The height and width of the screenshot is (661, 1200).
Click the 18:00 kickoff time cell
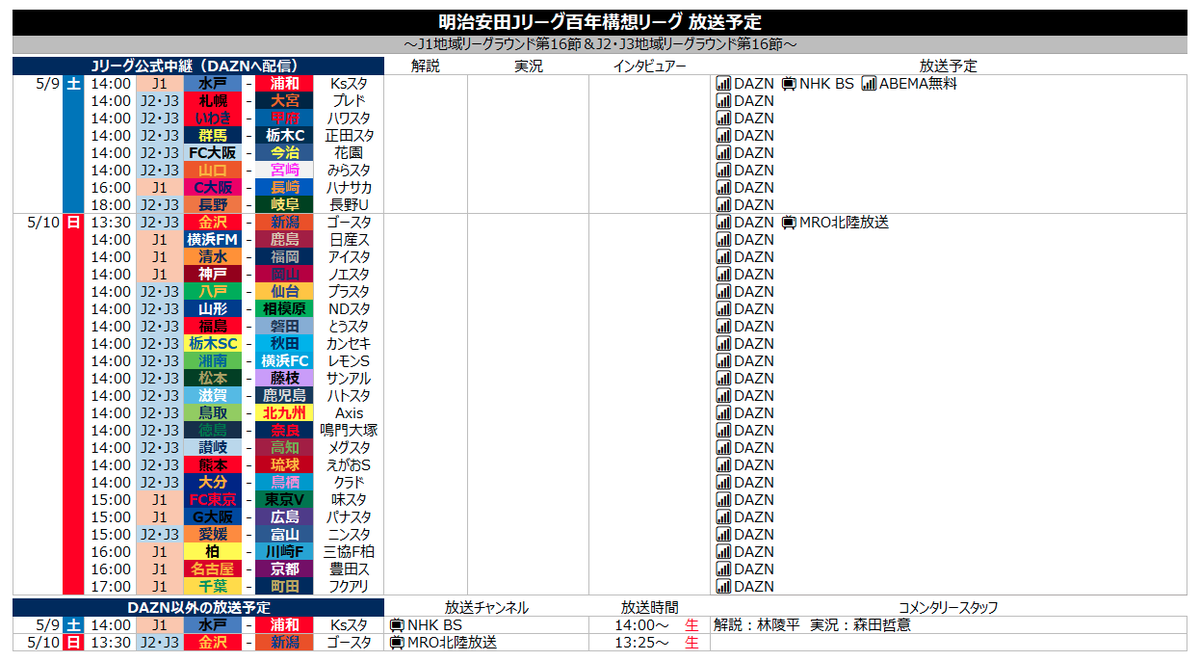(110, 205)
